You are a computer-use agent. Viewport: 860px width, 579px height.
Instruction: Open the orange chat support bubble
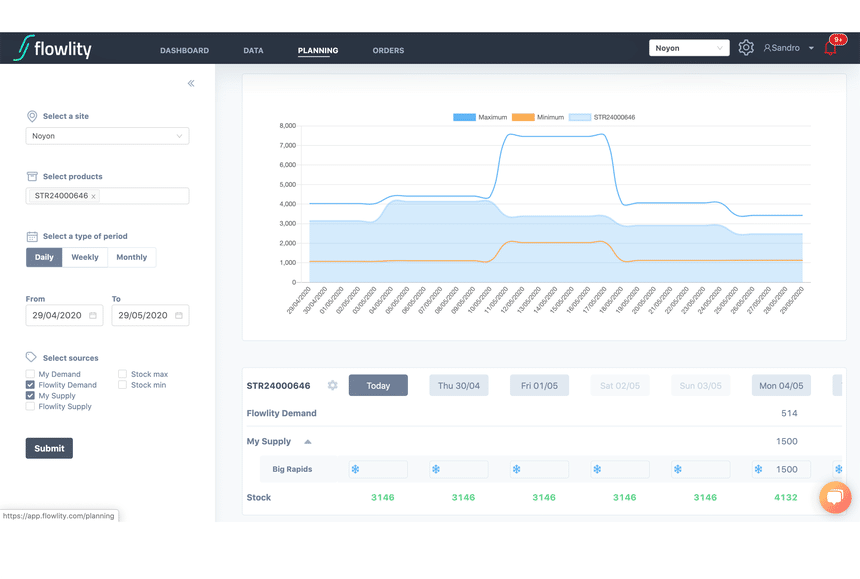click(x=835, y=497)
